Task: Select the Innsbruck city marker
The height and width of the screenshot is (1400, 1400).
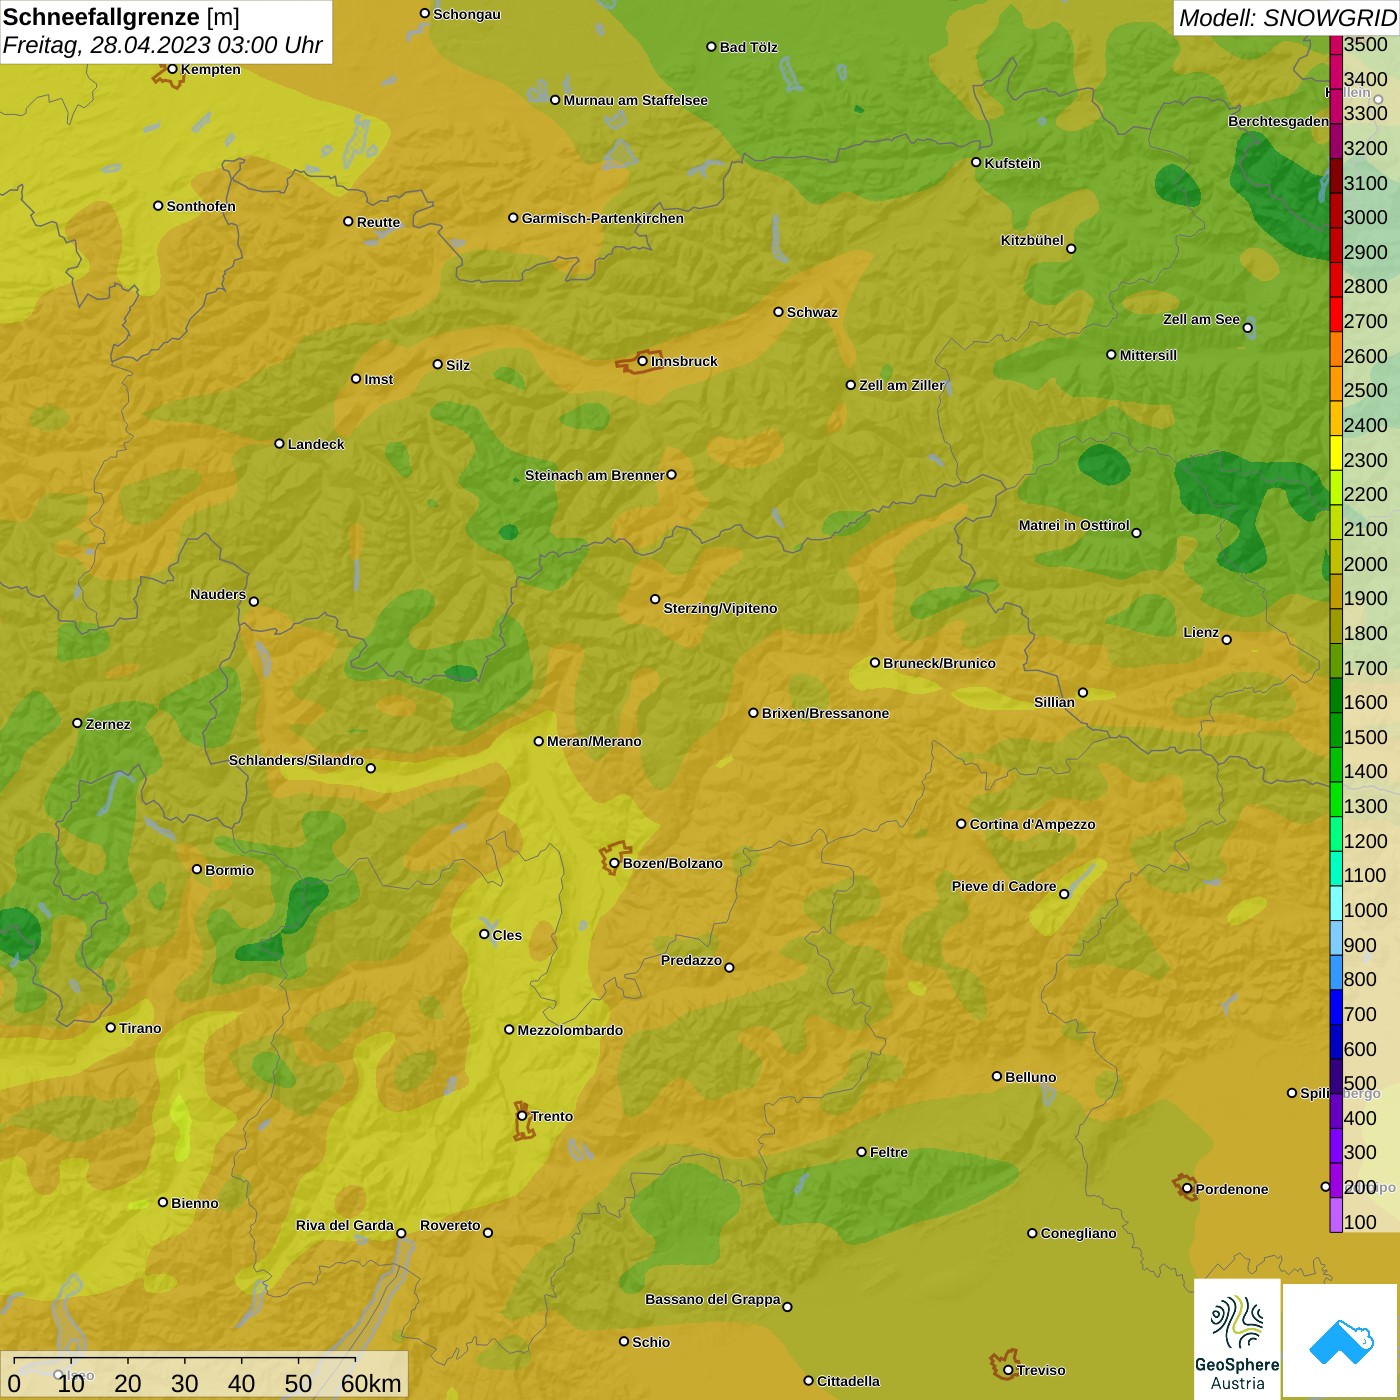Action: click(642, 361)
